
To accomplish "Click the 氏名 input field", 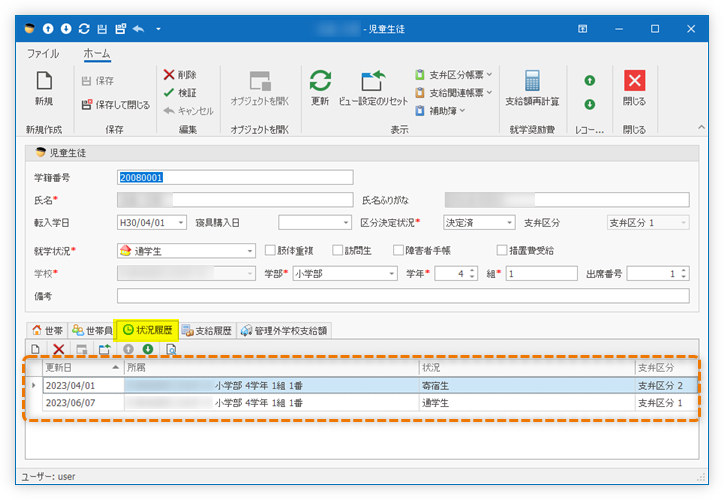I will coord(235,200).
